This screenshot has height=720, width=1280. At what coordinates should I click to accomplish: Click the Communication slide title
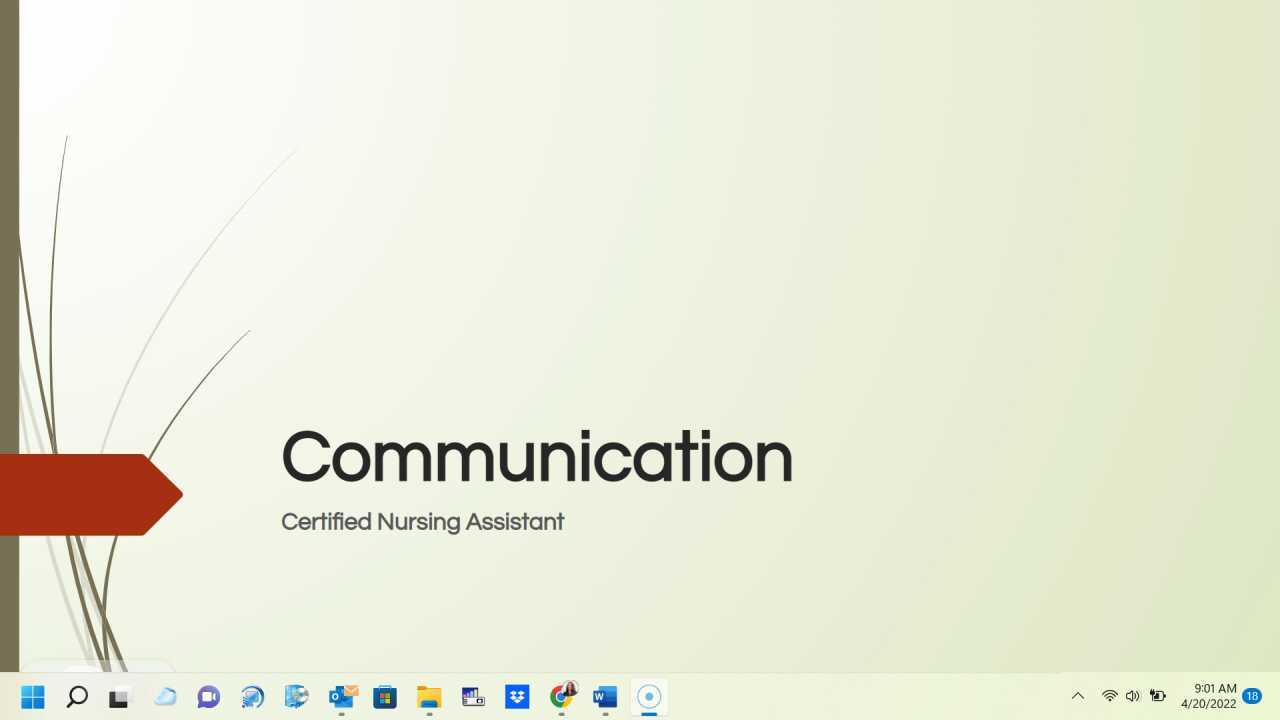point(536,456)
